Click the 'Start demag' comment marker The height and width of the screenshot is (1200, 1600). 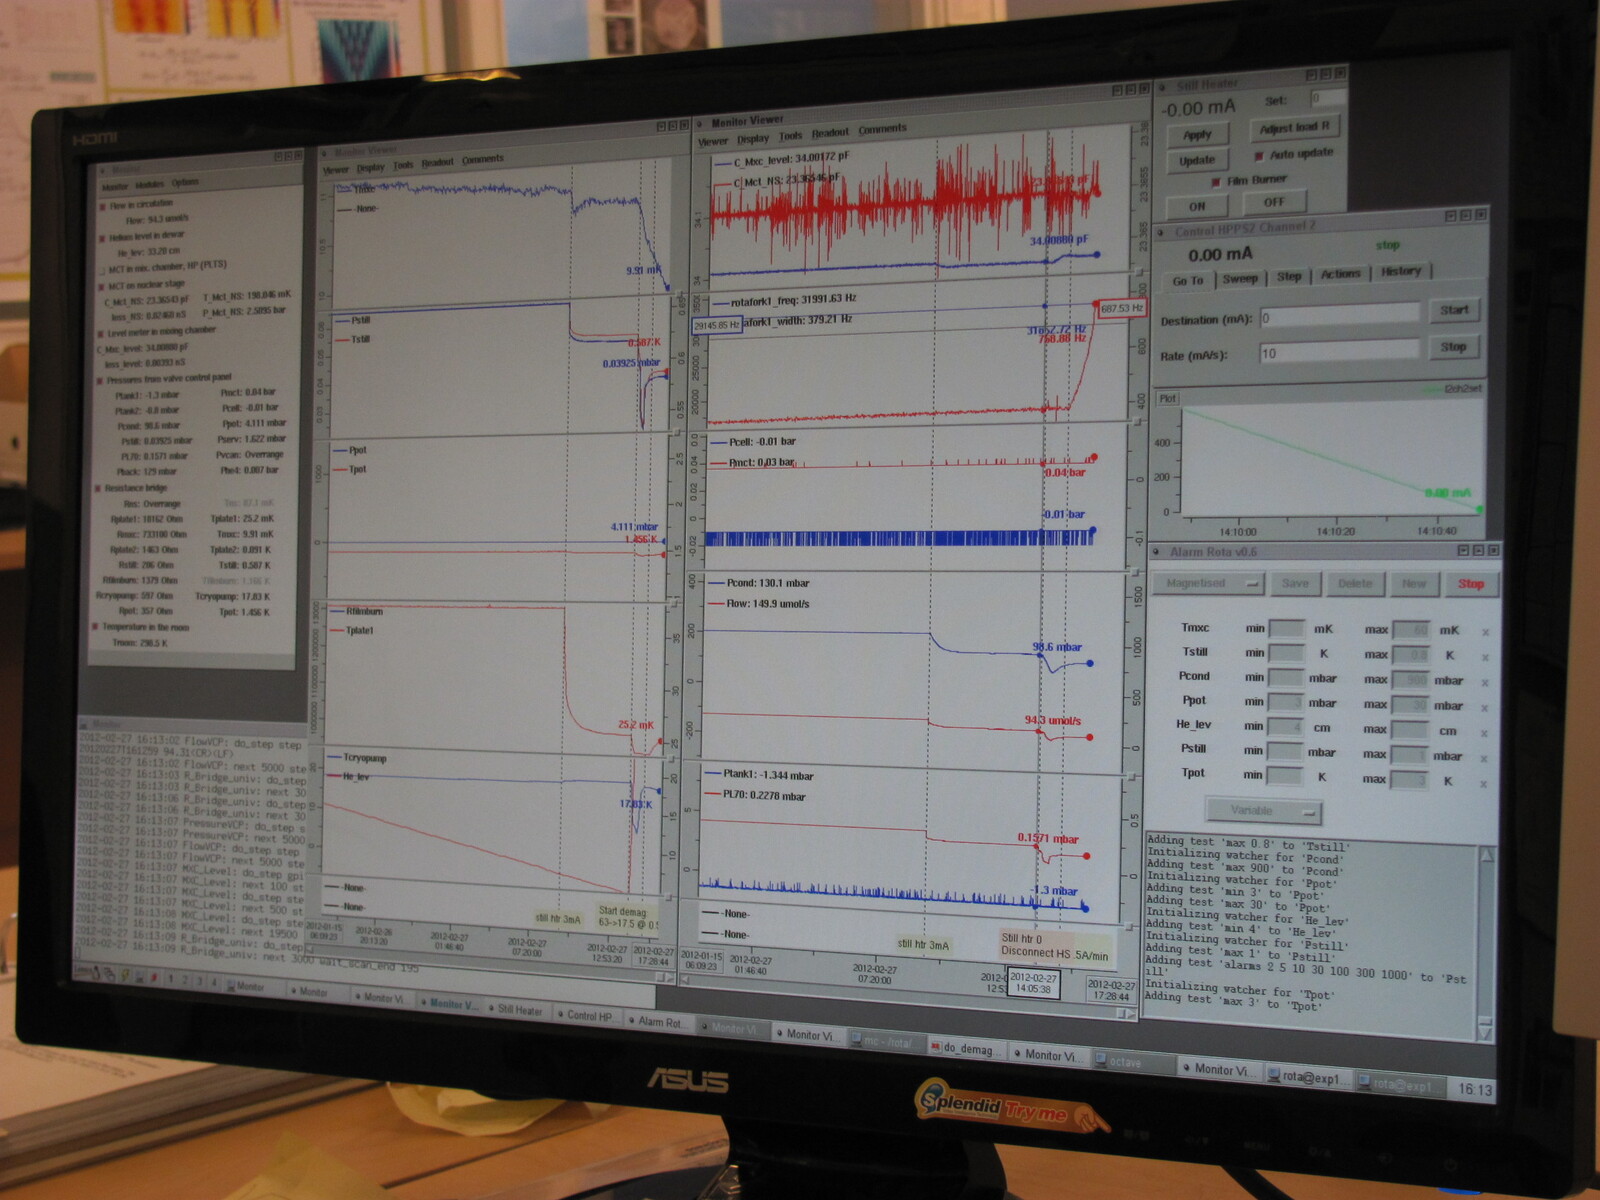coord(626,918)
